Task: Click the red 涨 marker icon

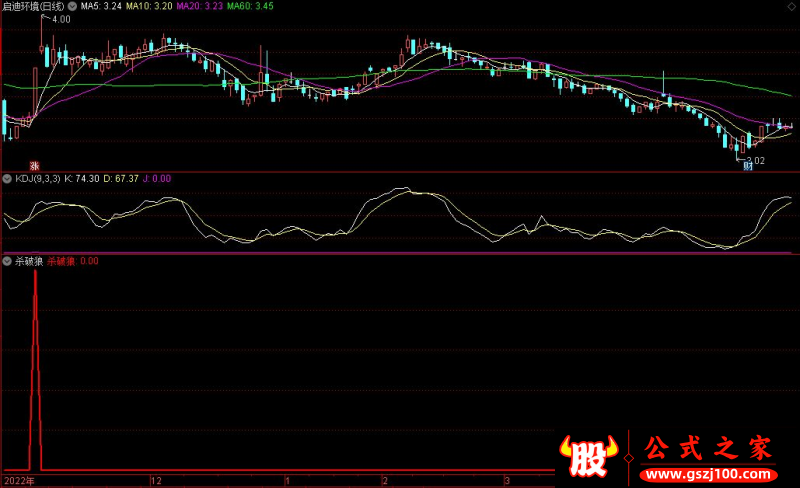Action: (33, 165)
